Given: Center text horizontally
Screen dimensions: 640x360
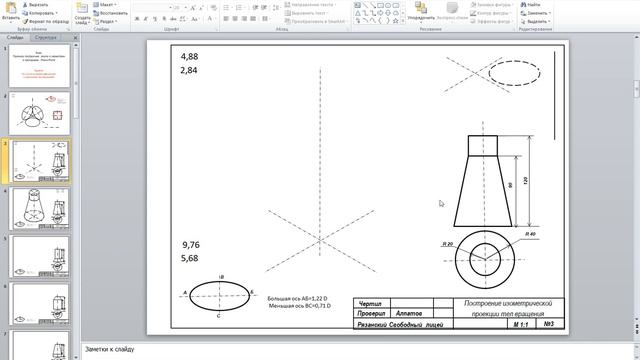Looking at the screenshot, I should click(x=235, y=19).
